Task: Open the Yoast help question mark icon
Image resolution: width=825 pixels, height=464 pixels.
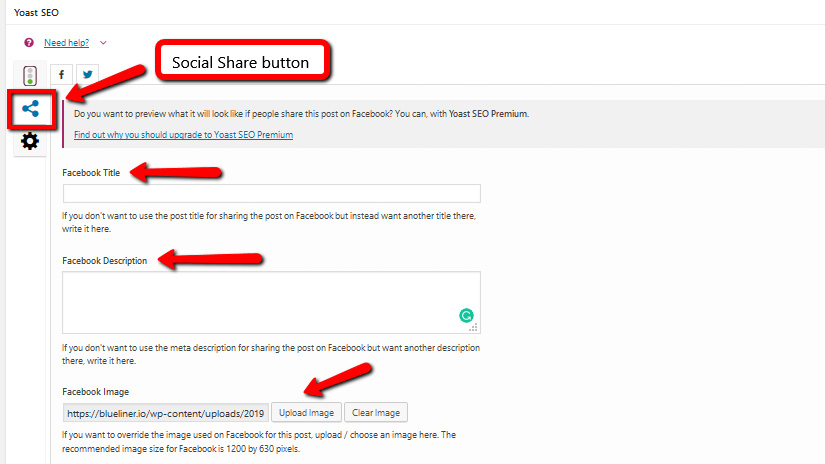Action: (29, 43)
